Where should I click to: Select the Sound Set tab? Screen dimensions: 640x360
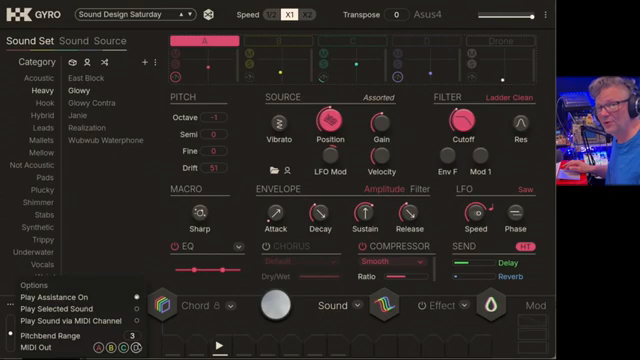click(30, 41)
